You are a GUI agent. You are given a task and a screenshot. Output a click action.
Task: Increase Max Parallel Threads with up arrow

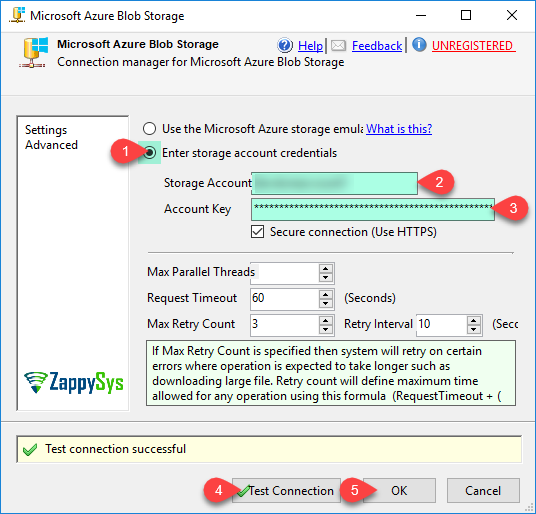click(x=326, y=268)
